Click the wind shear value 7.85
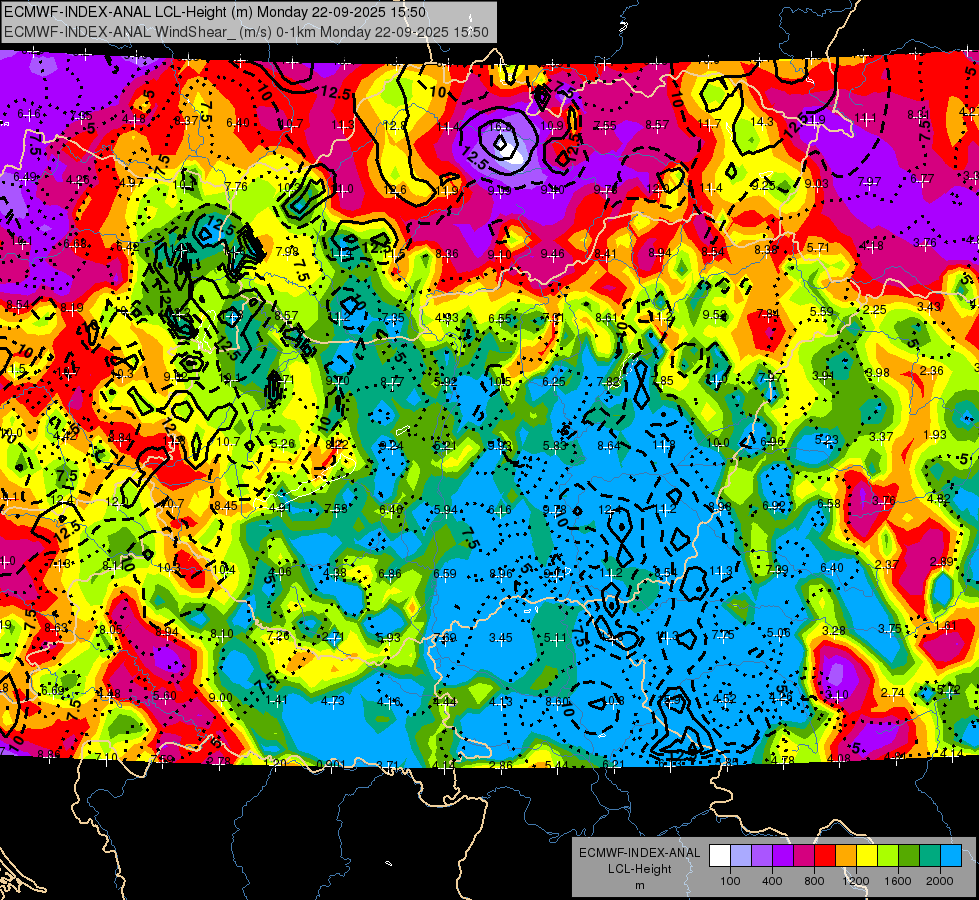 pyautogui.click(x=662, y=380)
